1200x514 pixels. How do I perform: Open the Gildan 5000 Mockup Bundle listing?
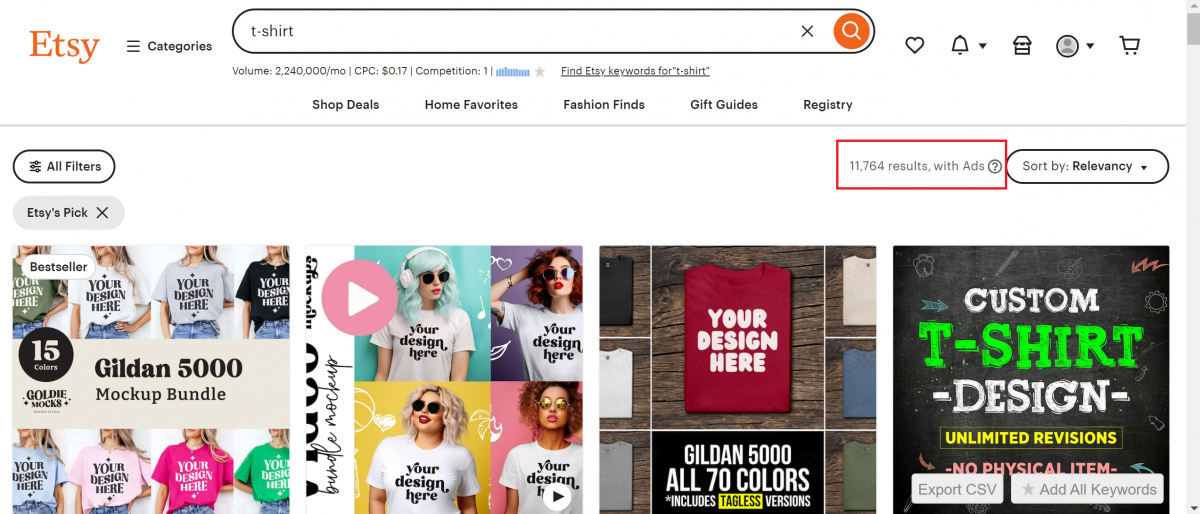point(151,380)
